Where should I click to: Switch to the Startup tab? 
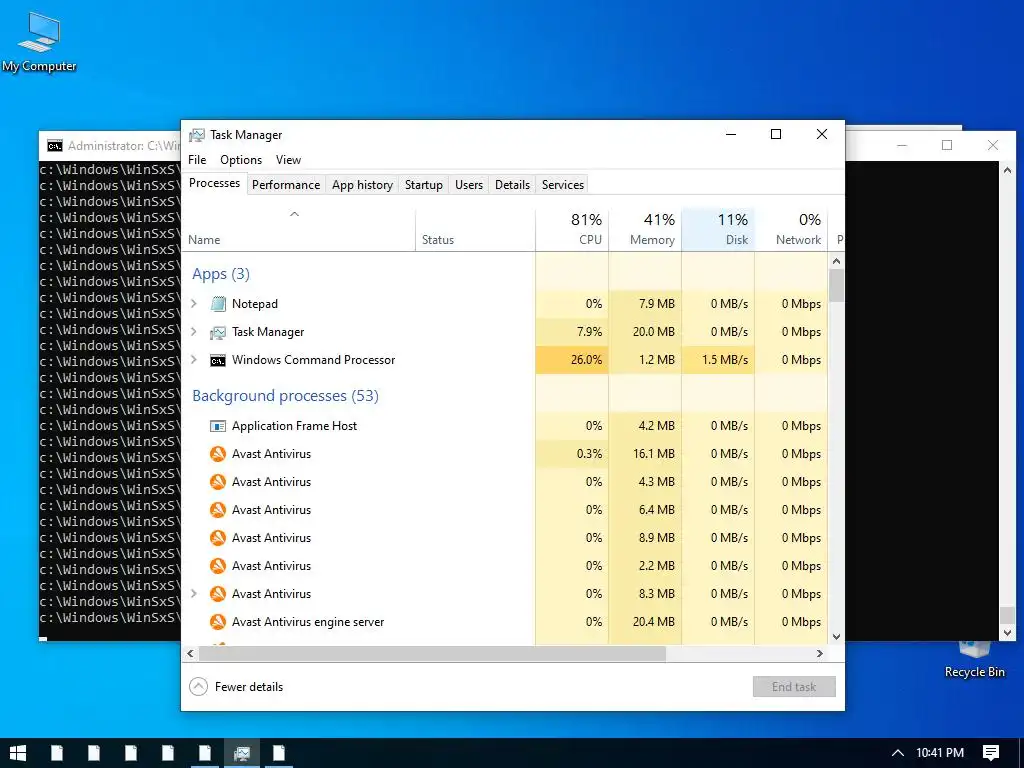[x=424, y=185]
